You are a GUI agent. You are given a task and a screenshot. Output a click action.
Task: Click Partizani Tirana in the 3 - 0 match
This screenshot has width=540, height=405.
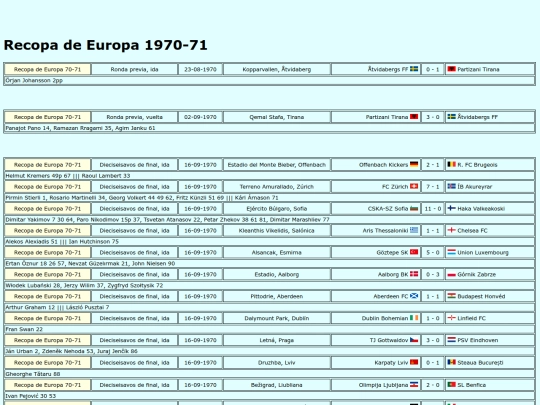[x=387, y=117]
